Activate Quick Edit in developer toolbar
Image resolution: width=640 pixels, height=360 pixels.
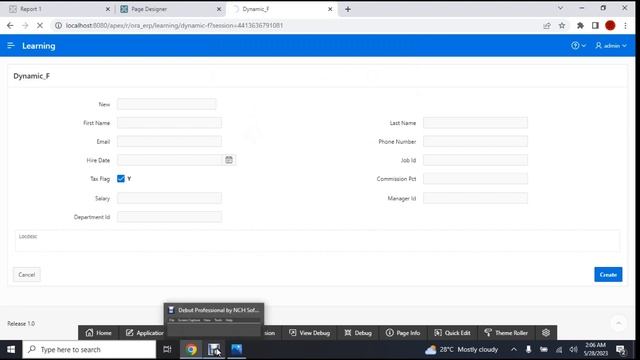[x=452, y=333]
